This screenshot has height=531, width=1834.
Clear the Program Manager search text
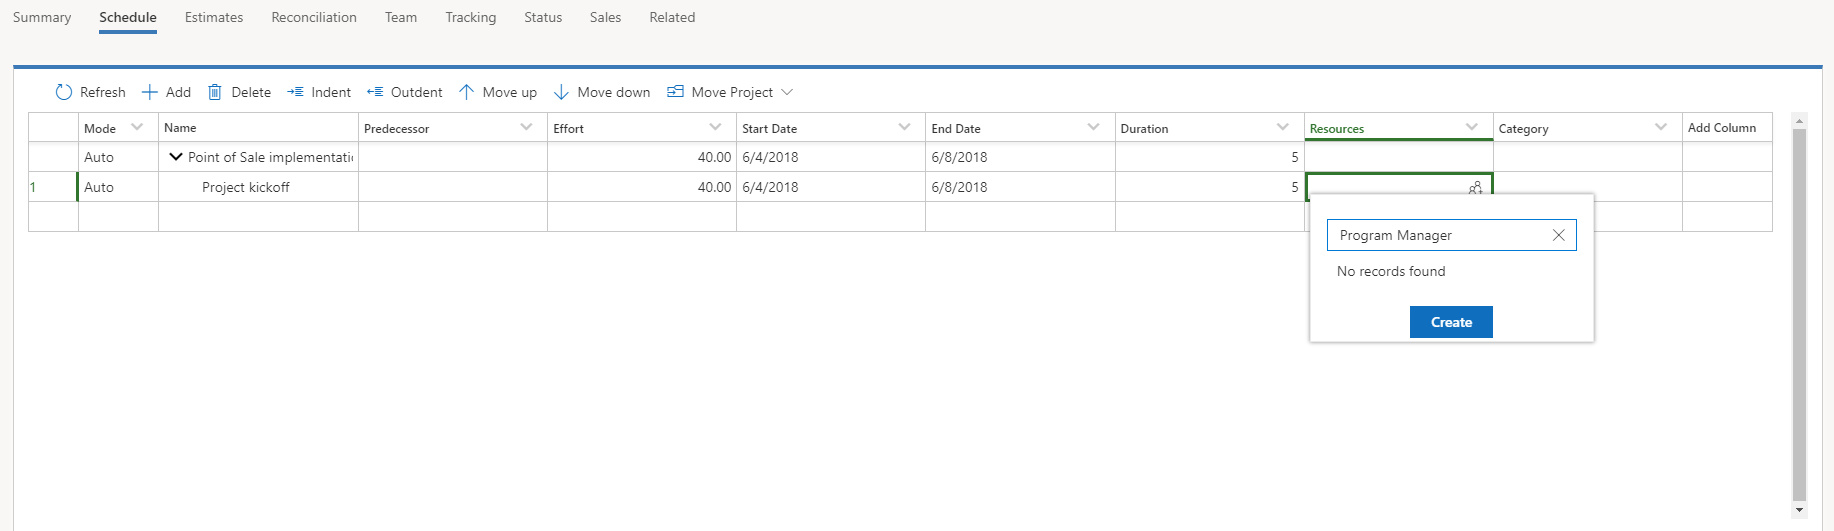[x=1558, y=235]
